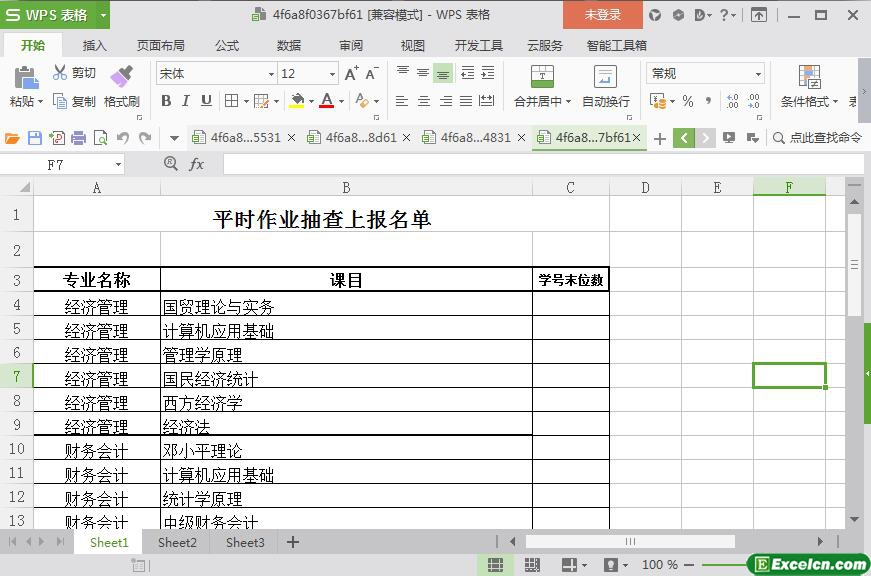Open the font name dropdown showing 宋体

pos(217,73)
